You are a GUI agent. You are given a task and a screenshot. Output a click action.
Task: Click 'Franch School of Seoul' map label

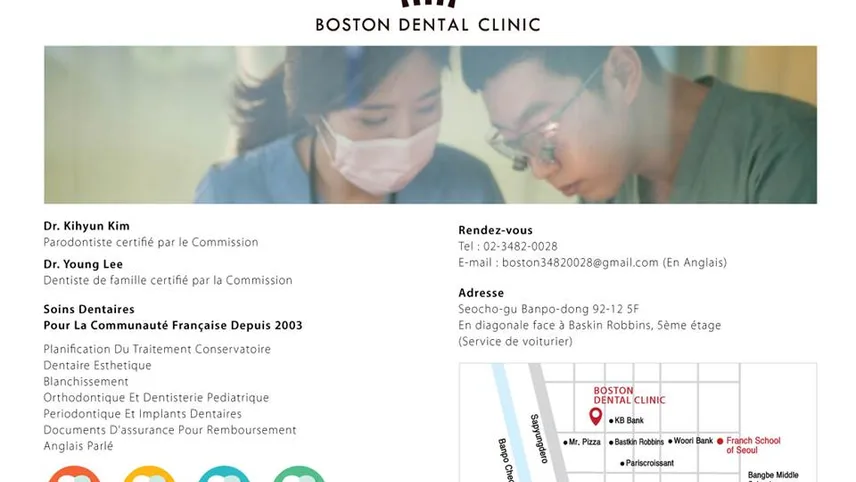pos(753,445)
